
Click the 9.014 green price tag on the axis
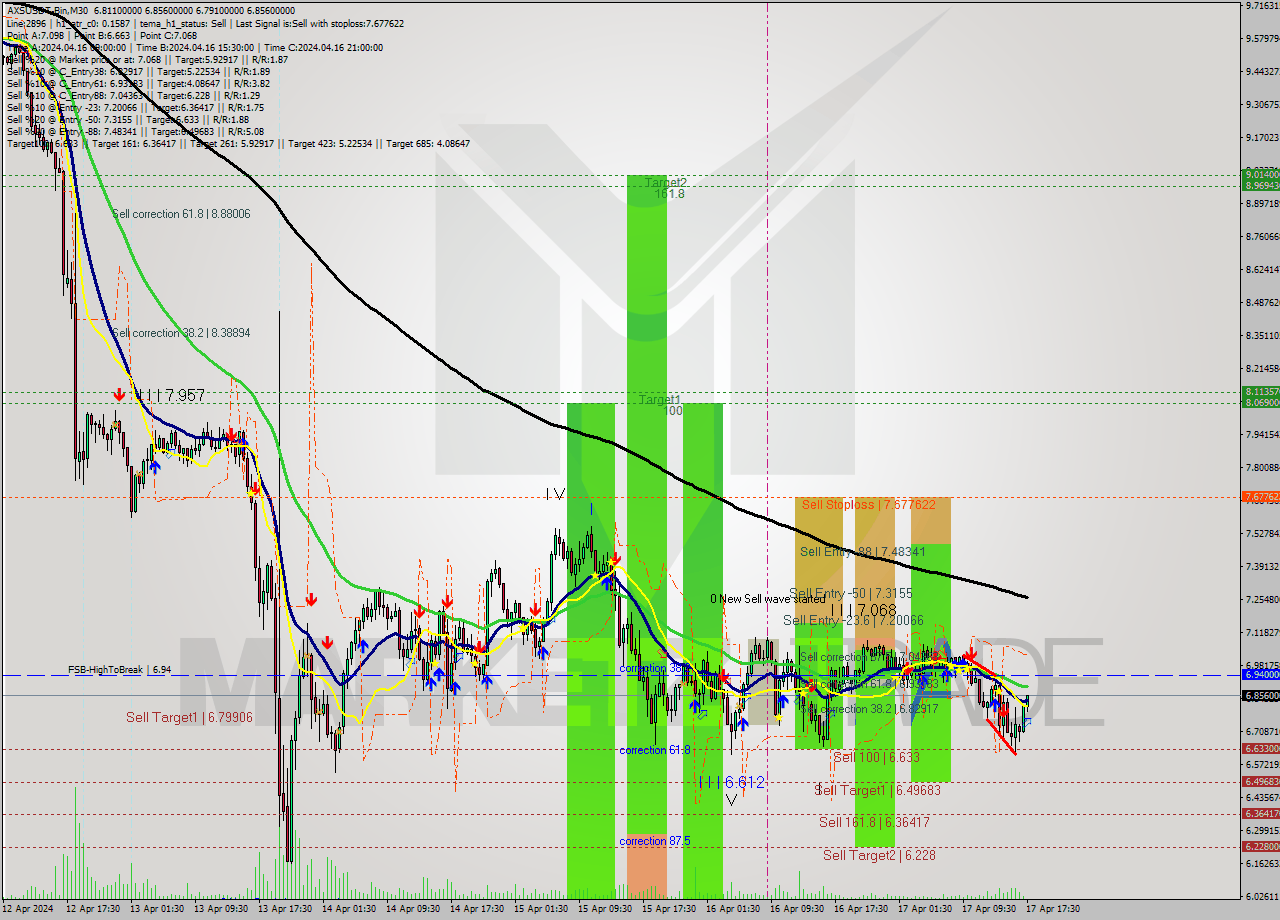coord(1260,174)
